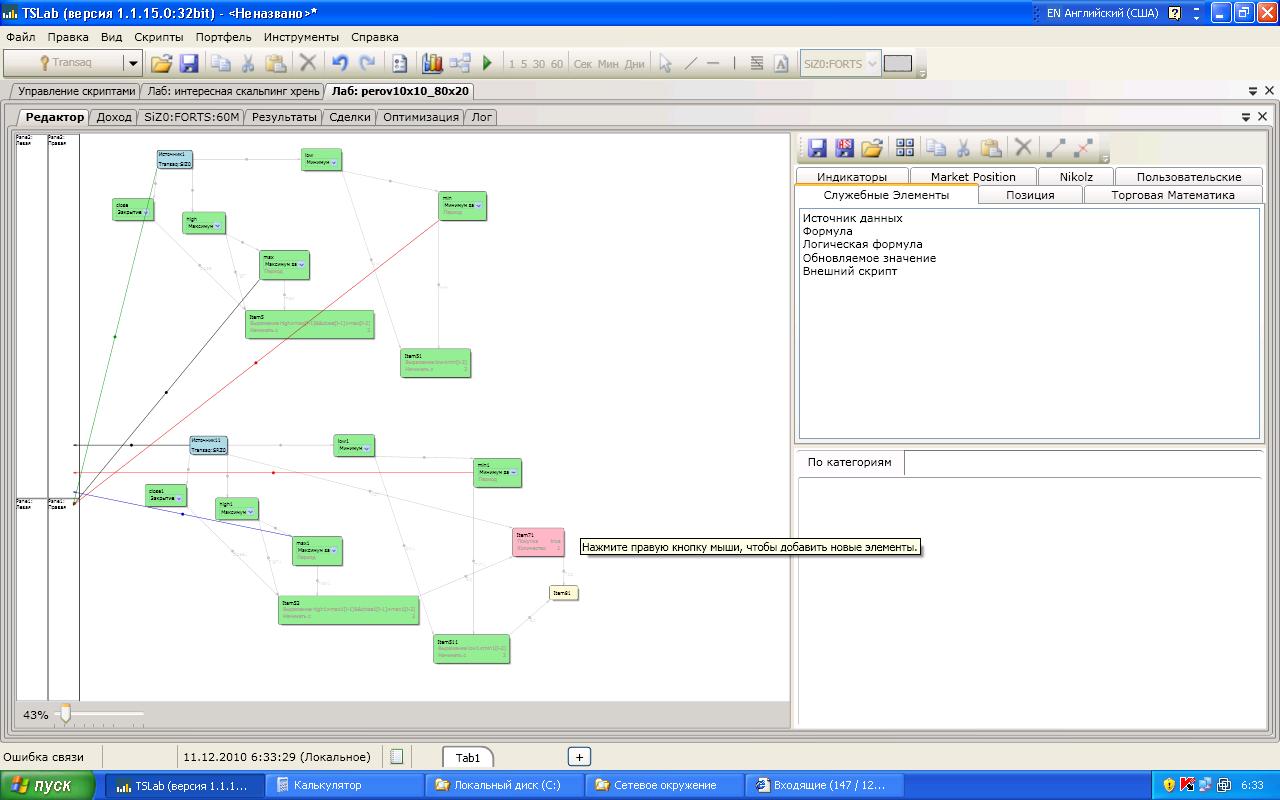Select Логическая формула in the elements list
Viewport: 1280px width, 800px height.
pos(862,244)
